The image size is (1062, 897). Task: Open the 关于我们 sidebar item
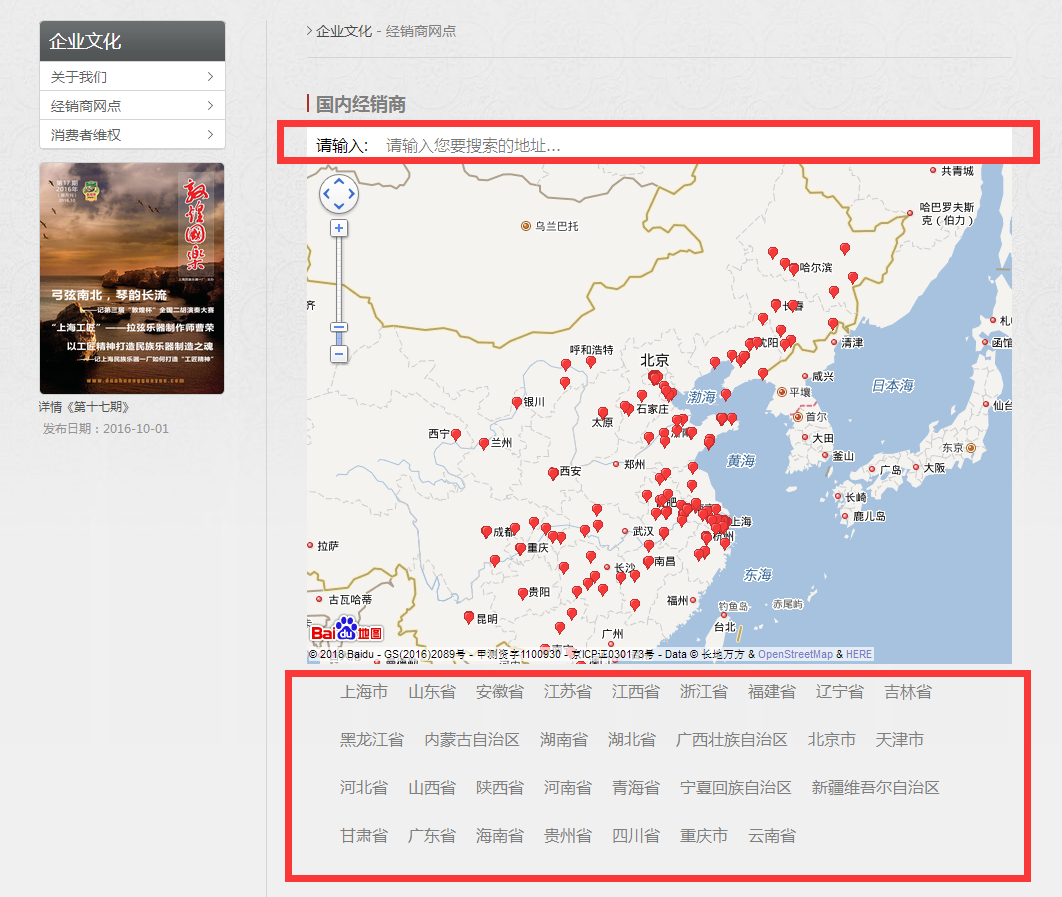132,77
